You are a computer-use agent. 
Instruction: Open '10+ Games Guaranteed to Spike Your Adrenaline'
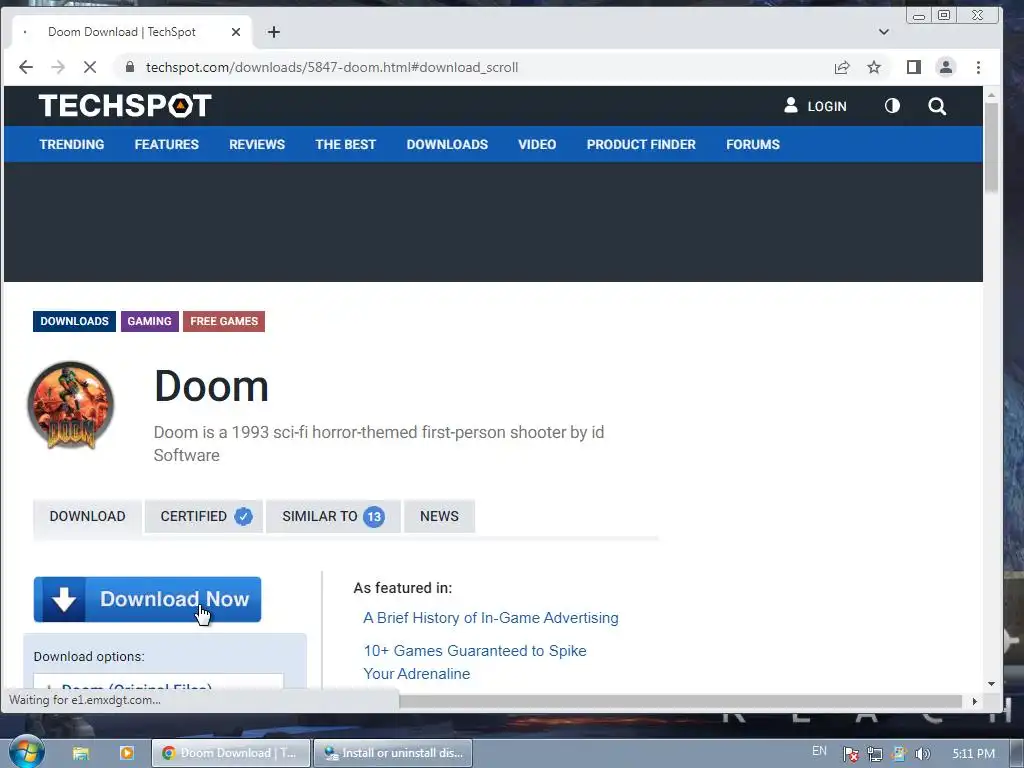pos(475,662)
